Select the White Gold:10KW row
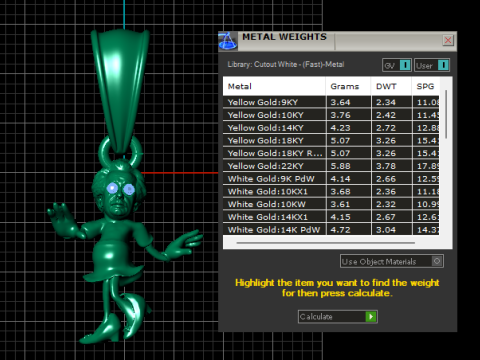The image size is (480, 360). point(331,204)
